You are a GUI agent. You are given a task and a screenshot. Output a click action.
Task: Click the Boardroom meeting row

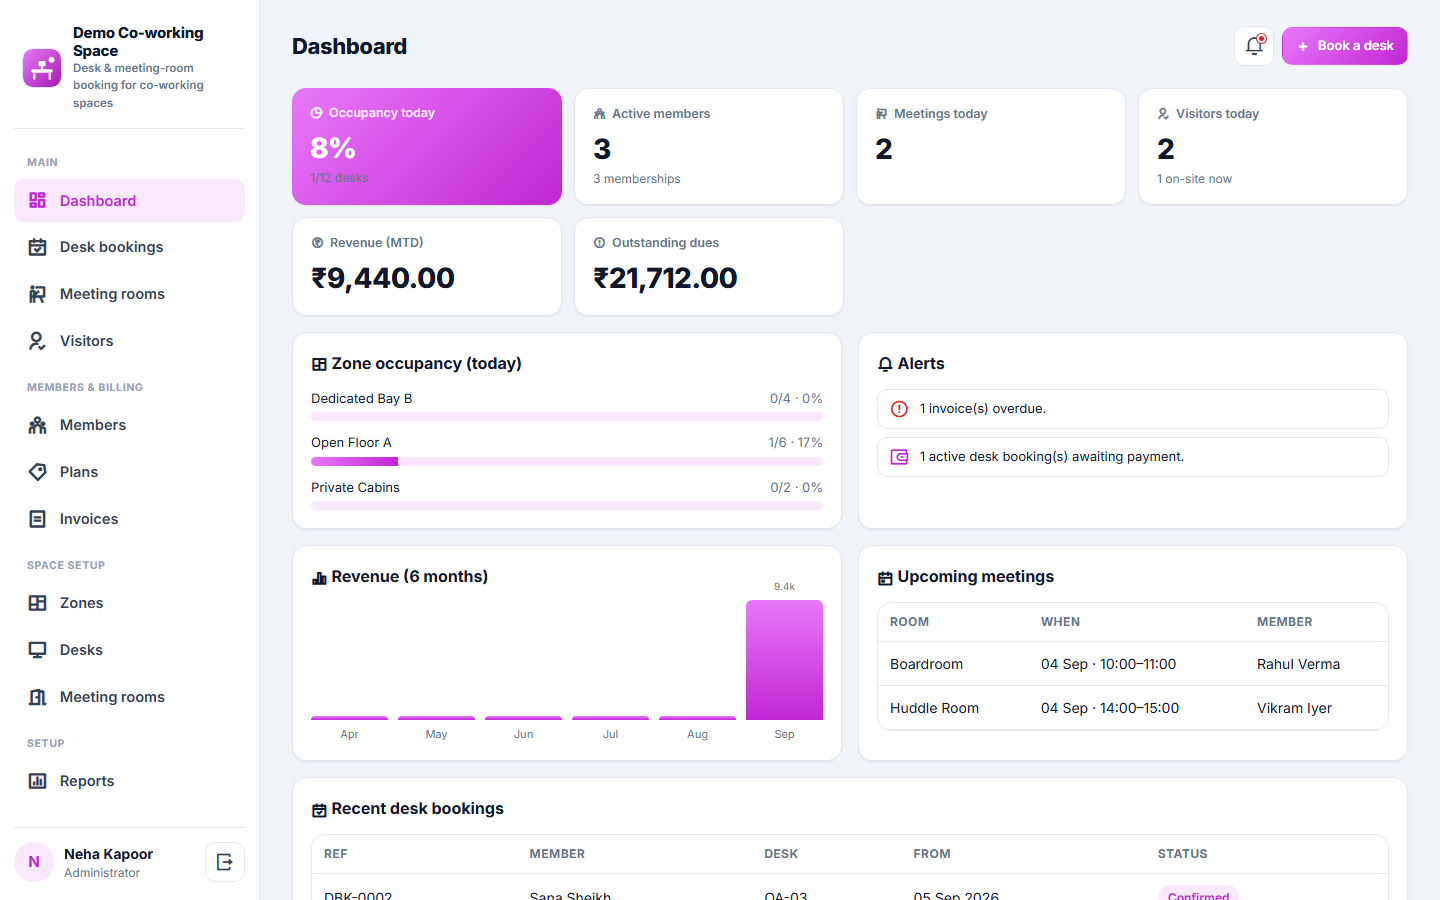tap(1133, 664)
